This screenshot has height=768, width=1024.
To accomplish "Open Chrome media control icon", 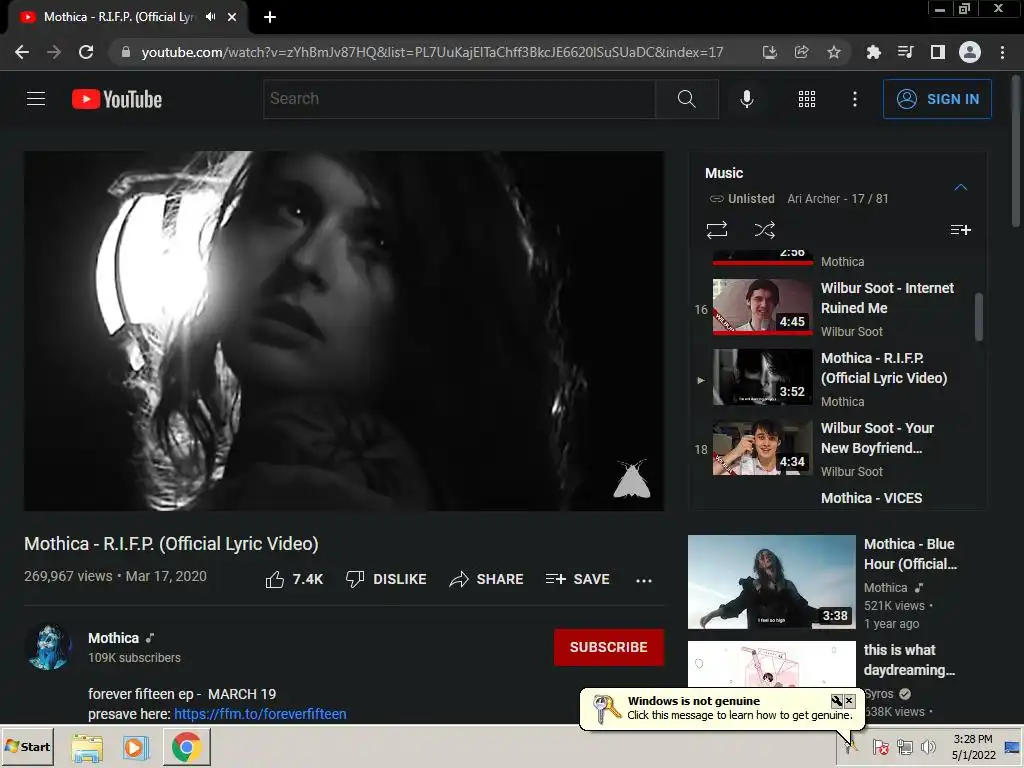I will [x=905, y=52].
